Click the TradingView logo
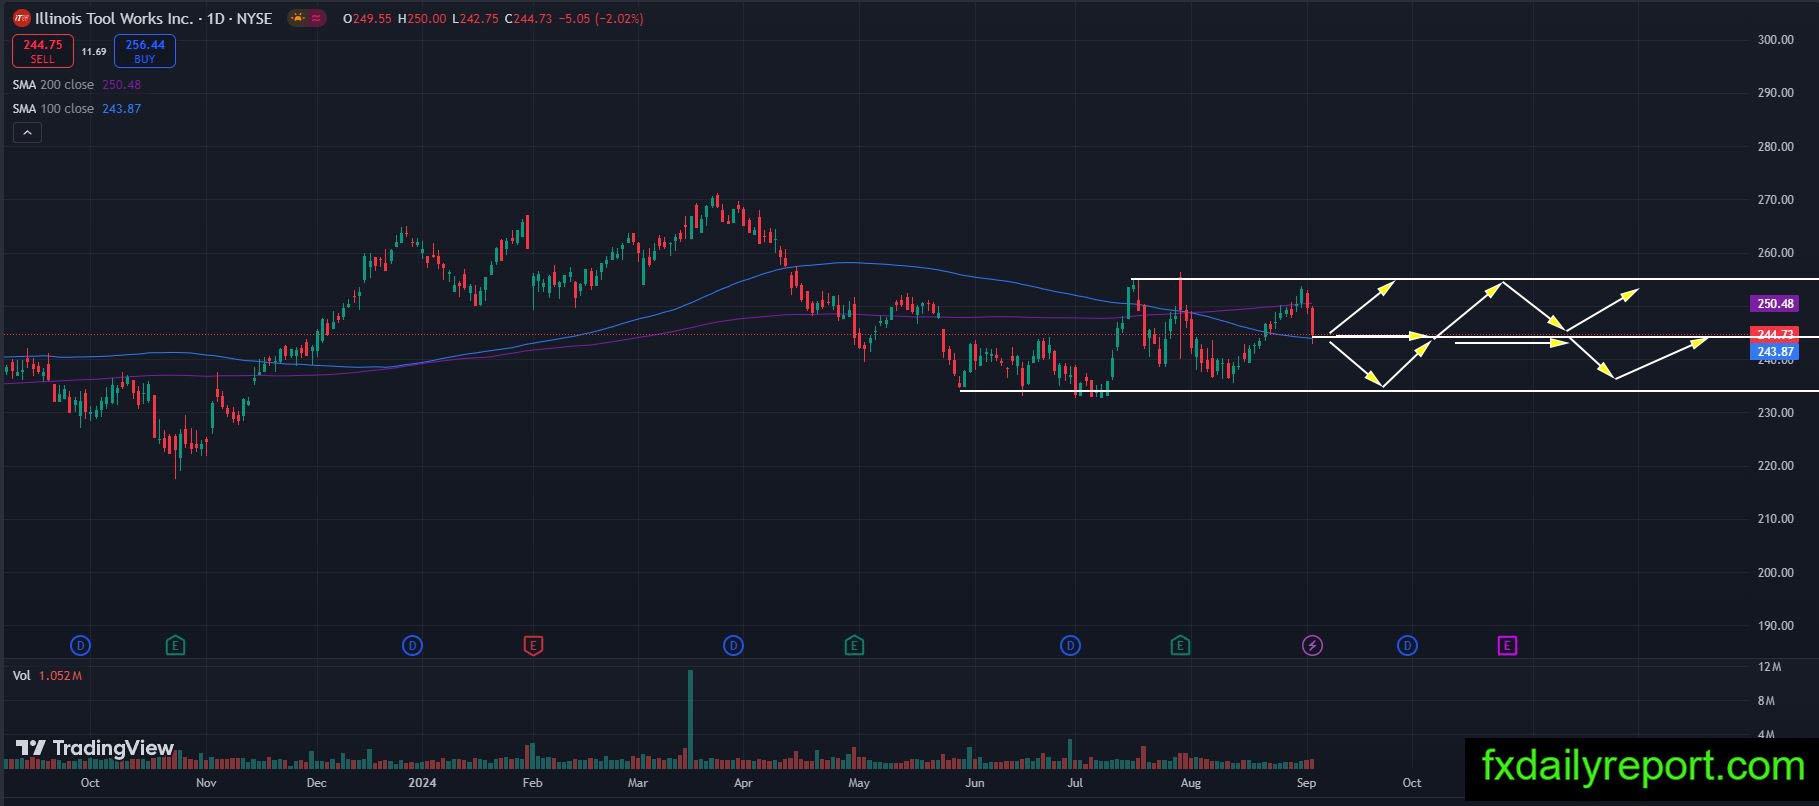The width and height of the screenshot is (1819, 806). tap(95, 748)
